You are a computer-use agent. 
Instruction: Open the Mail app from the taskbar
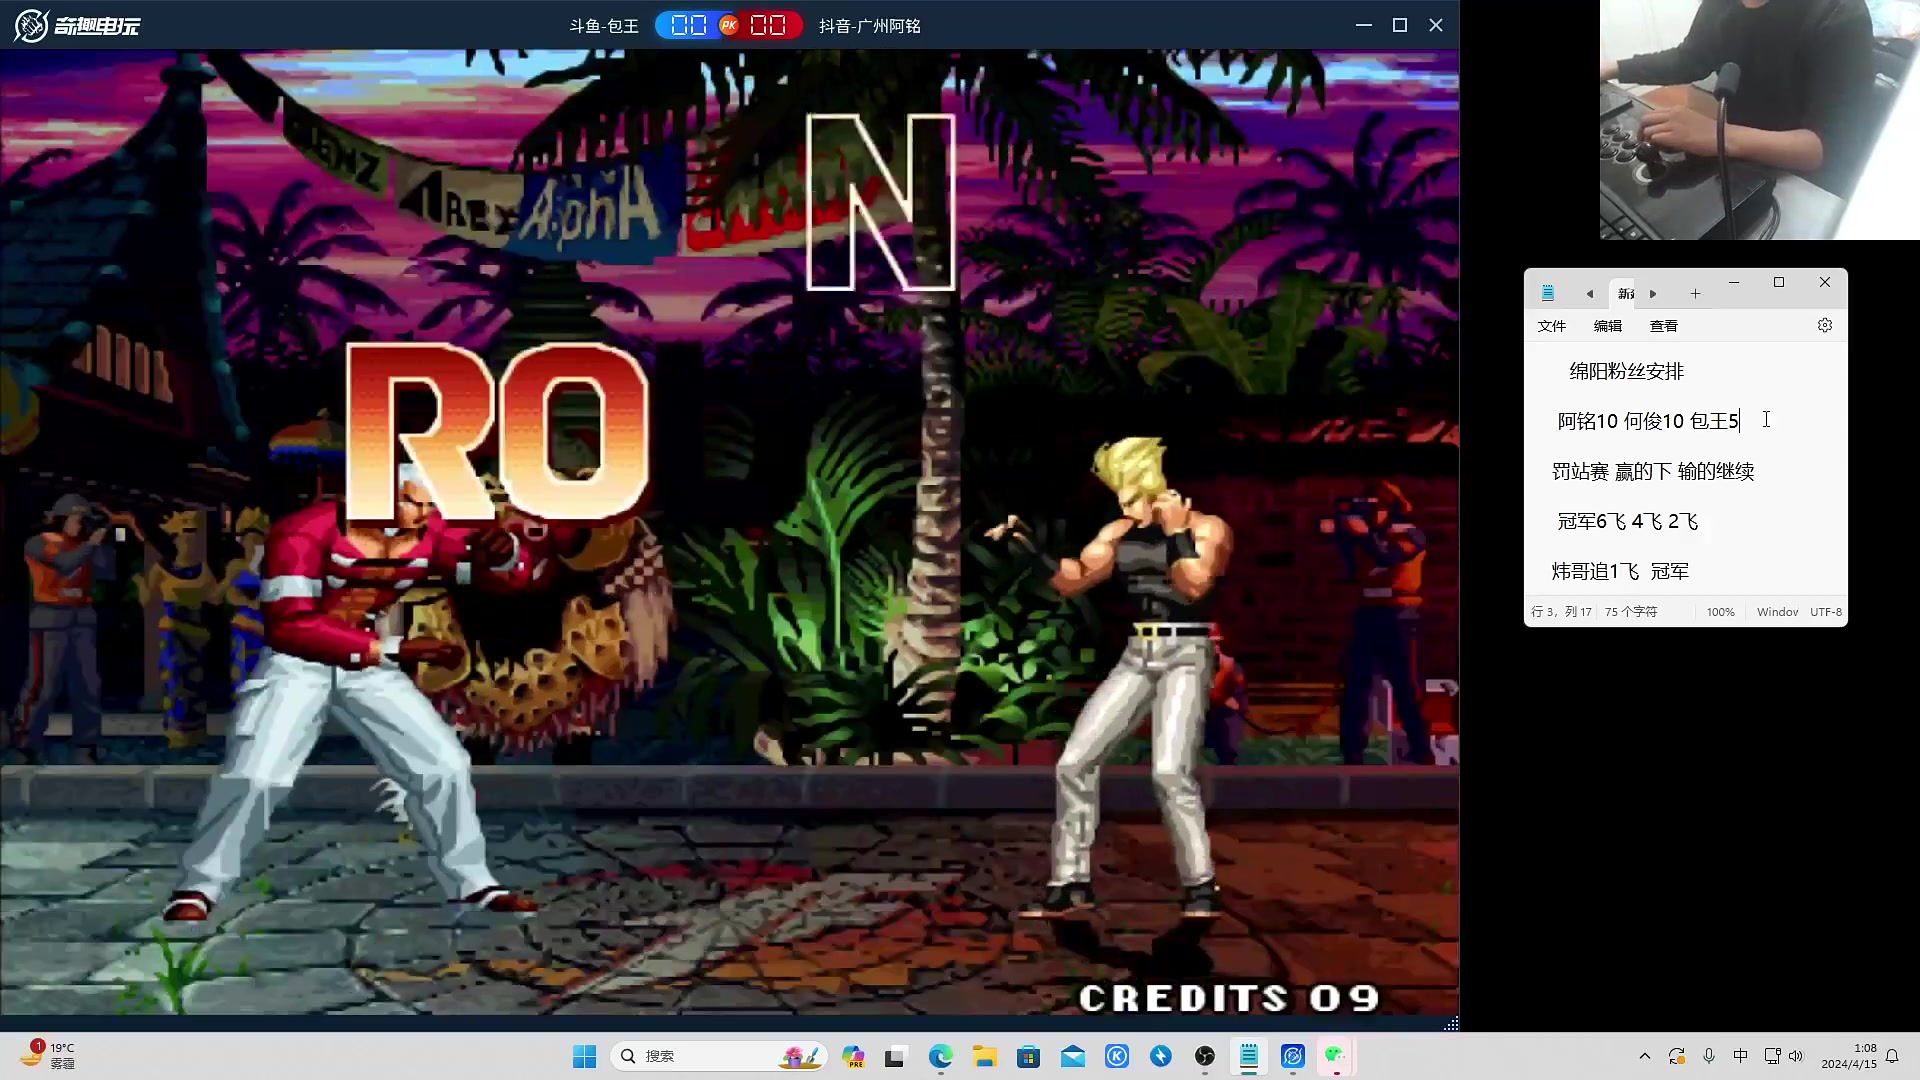[x=1073, y=1056]
